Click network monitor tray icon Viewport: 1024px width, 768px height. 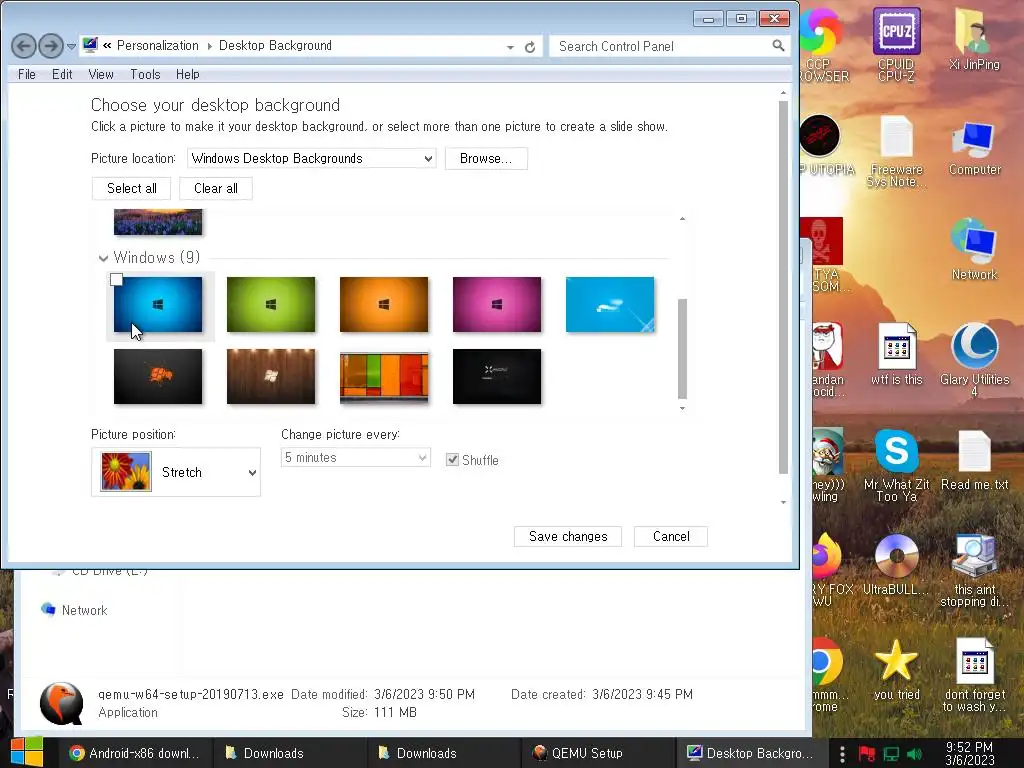click(891, 754)
